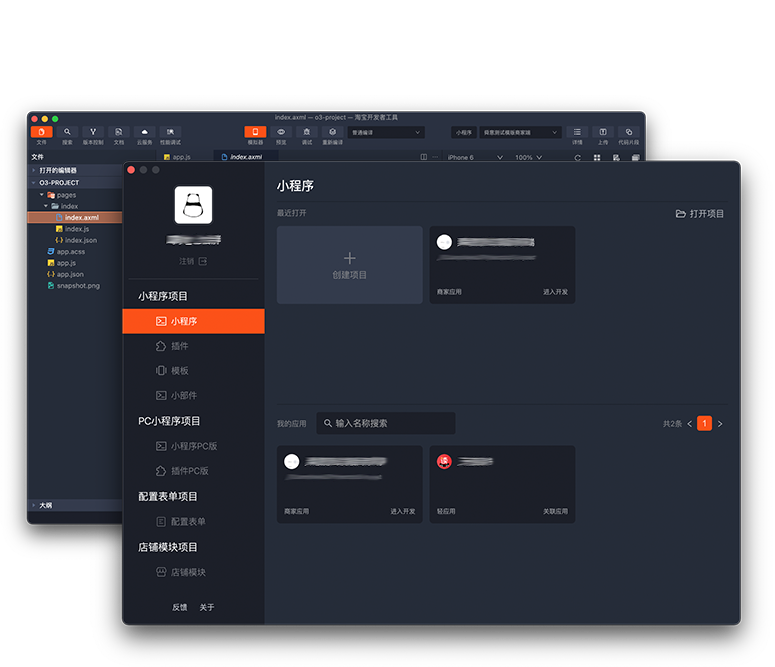775x667 pixels.
Task: Expand the 打开的编辑器 section
Action: (x=75, y=170)
